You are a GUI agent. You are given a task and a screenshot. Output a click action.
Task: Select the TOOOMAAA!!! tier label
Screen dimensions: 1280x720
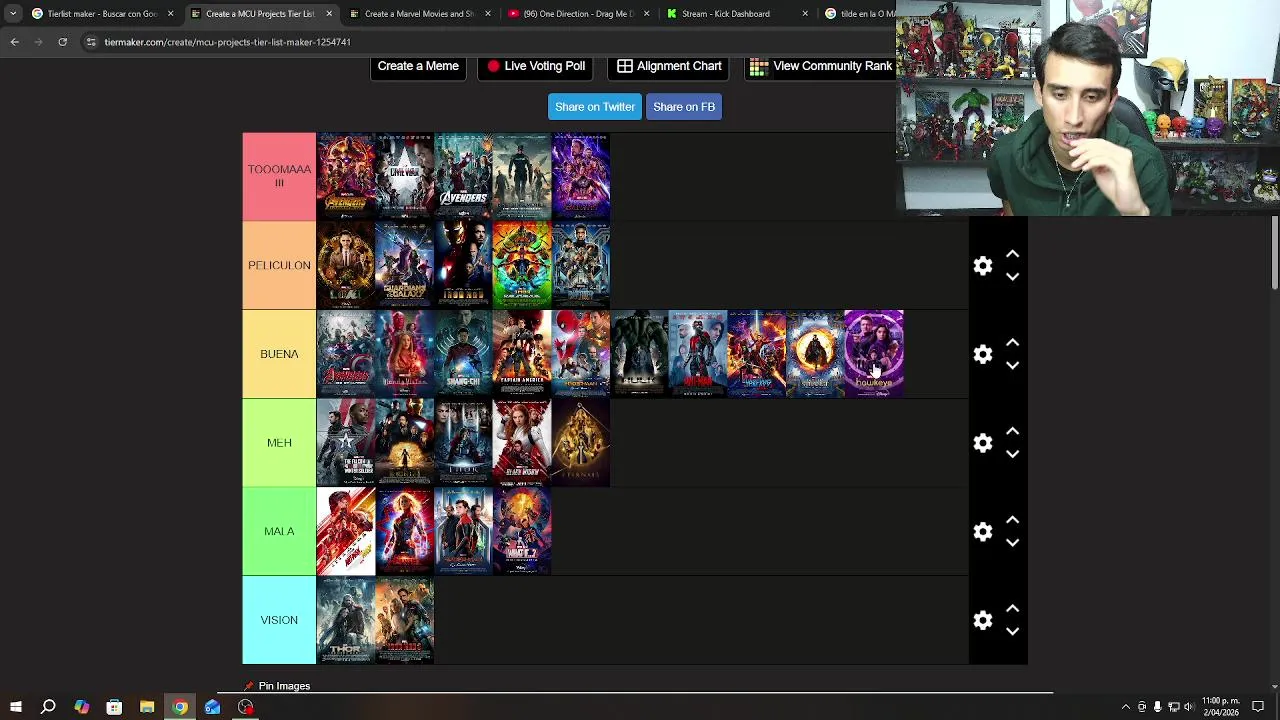279,176
